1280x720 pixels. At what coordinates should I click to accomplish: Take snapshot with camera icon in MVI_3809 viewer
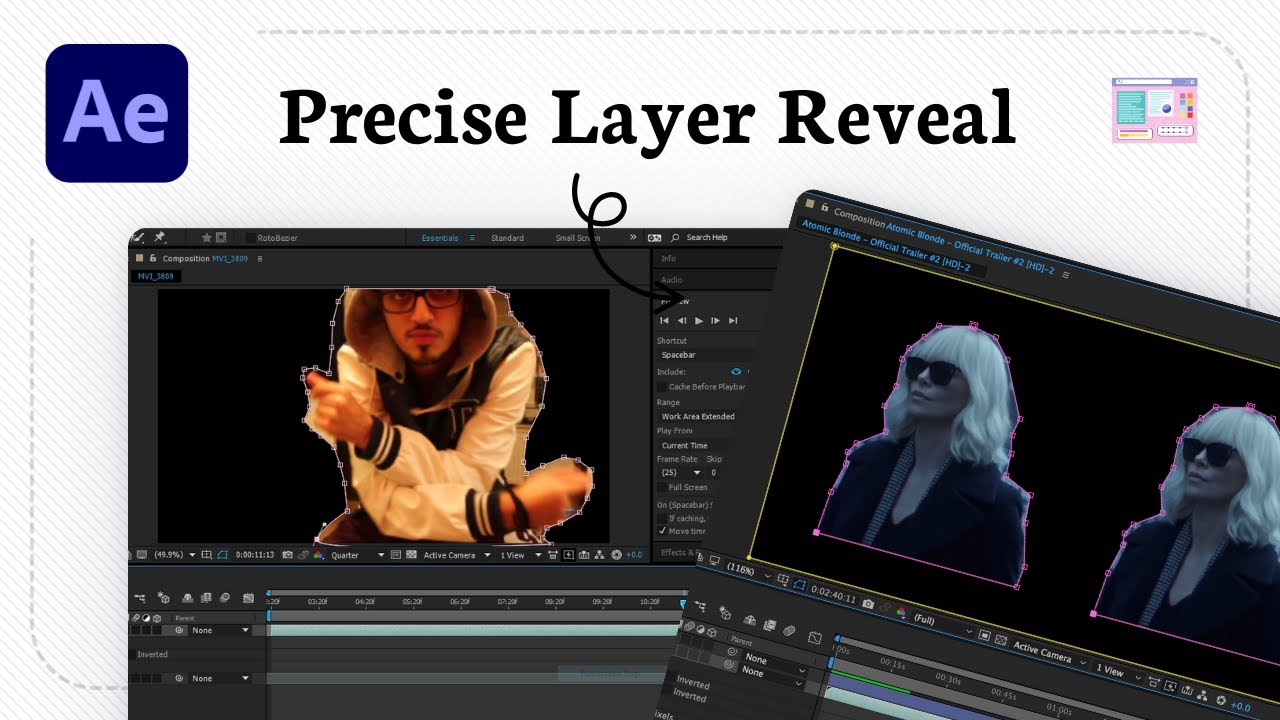point(287,555)
